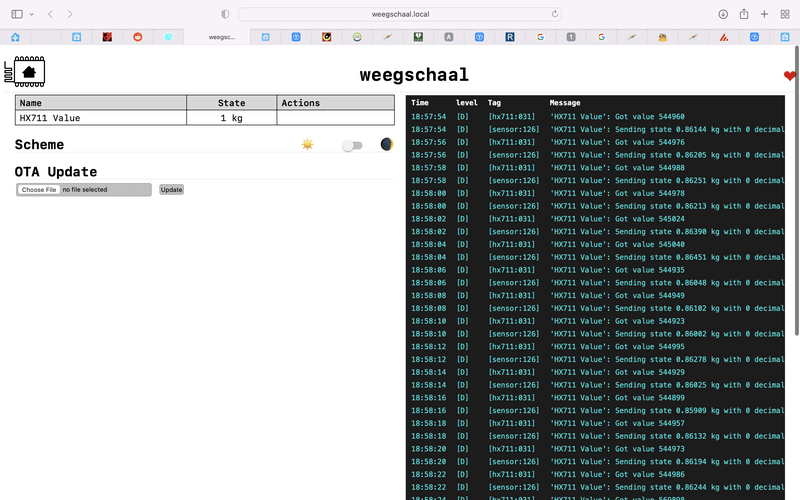The height and width of the screenshot is (500, 800).
Task: Click the Scheme heading
Action: (39, 144)
